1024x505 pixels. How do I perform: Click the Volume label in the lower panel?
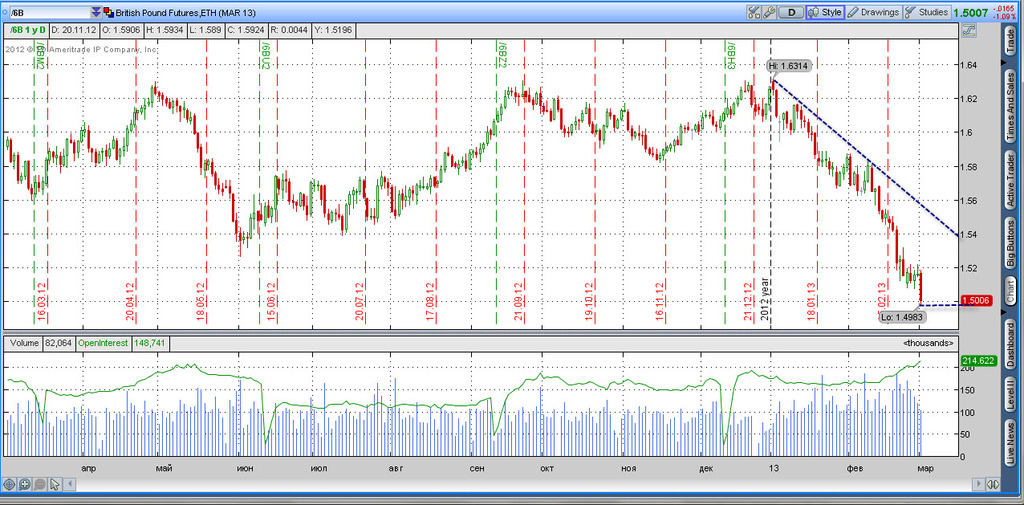tap(24, 342)
